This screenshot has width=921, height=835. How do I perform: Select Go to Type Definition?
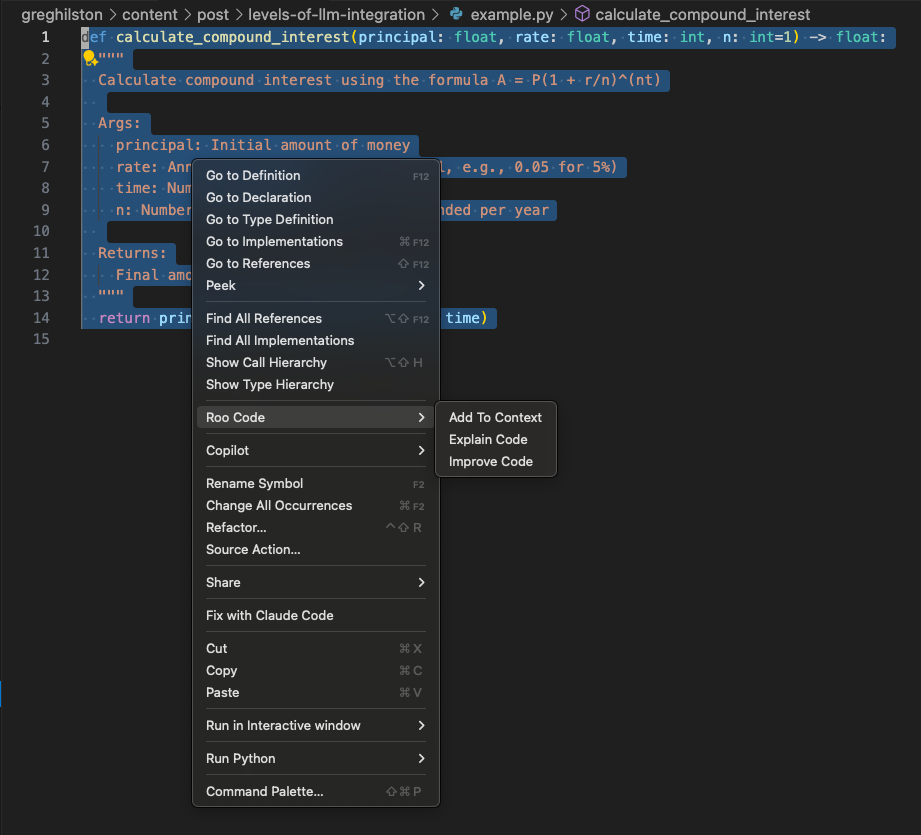pyautogui.click(x=315, y=220)
